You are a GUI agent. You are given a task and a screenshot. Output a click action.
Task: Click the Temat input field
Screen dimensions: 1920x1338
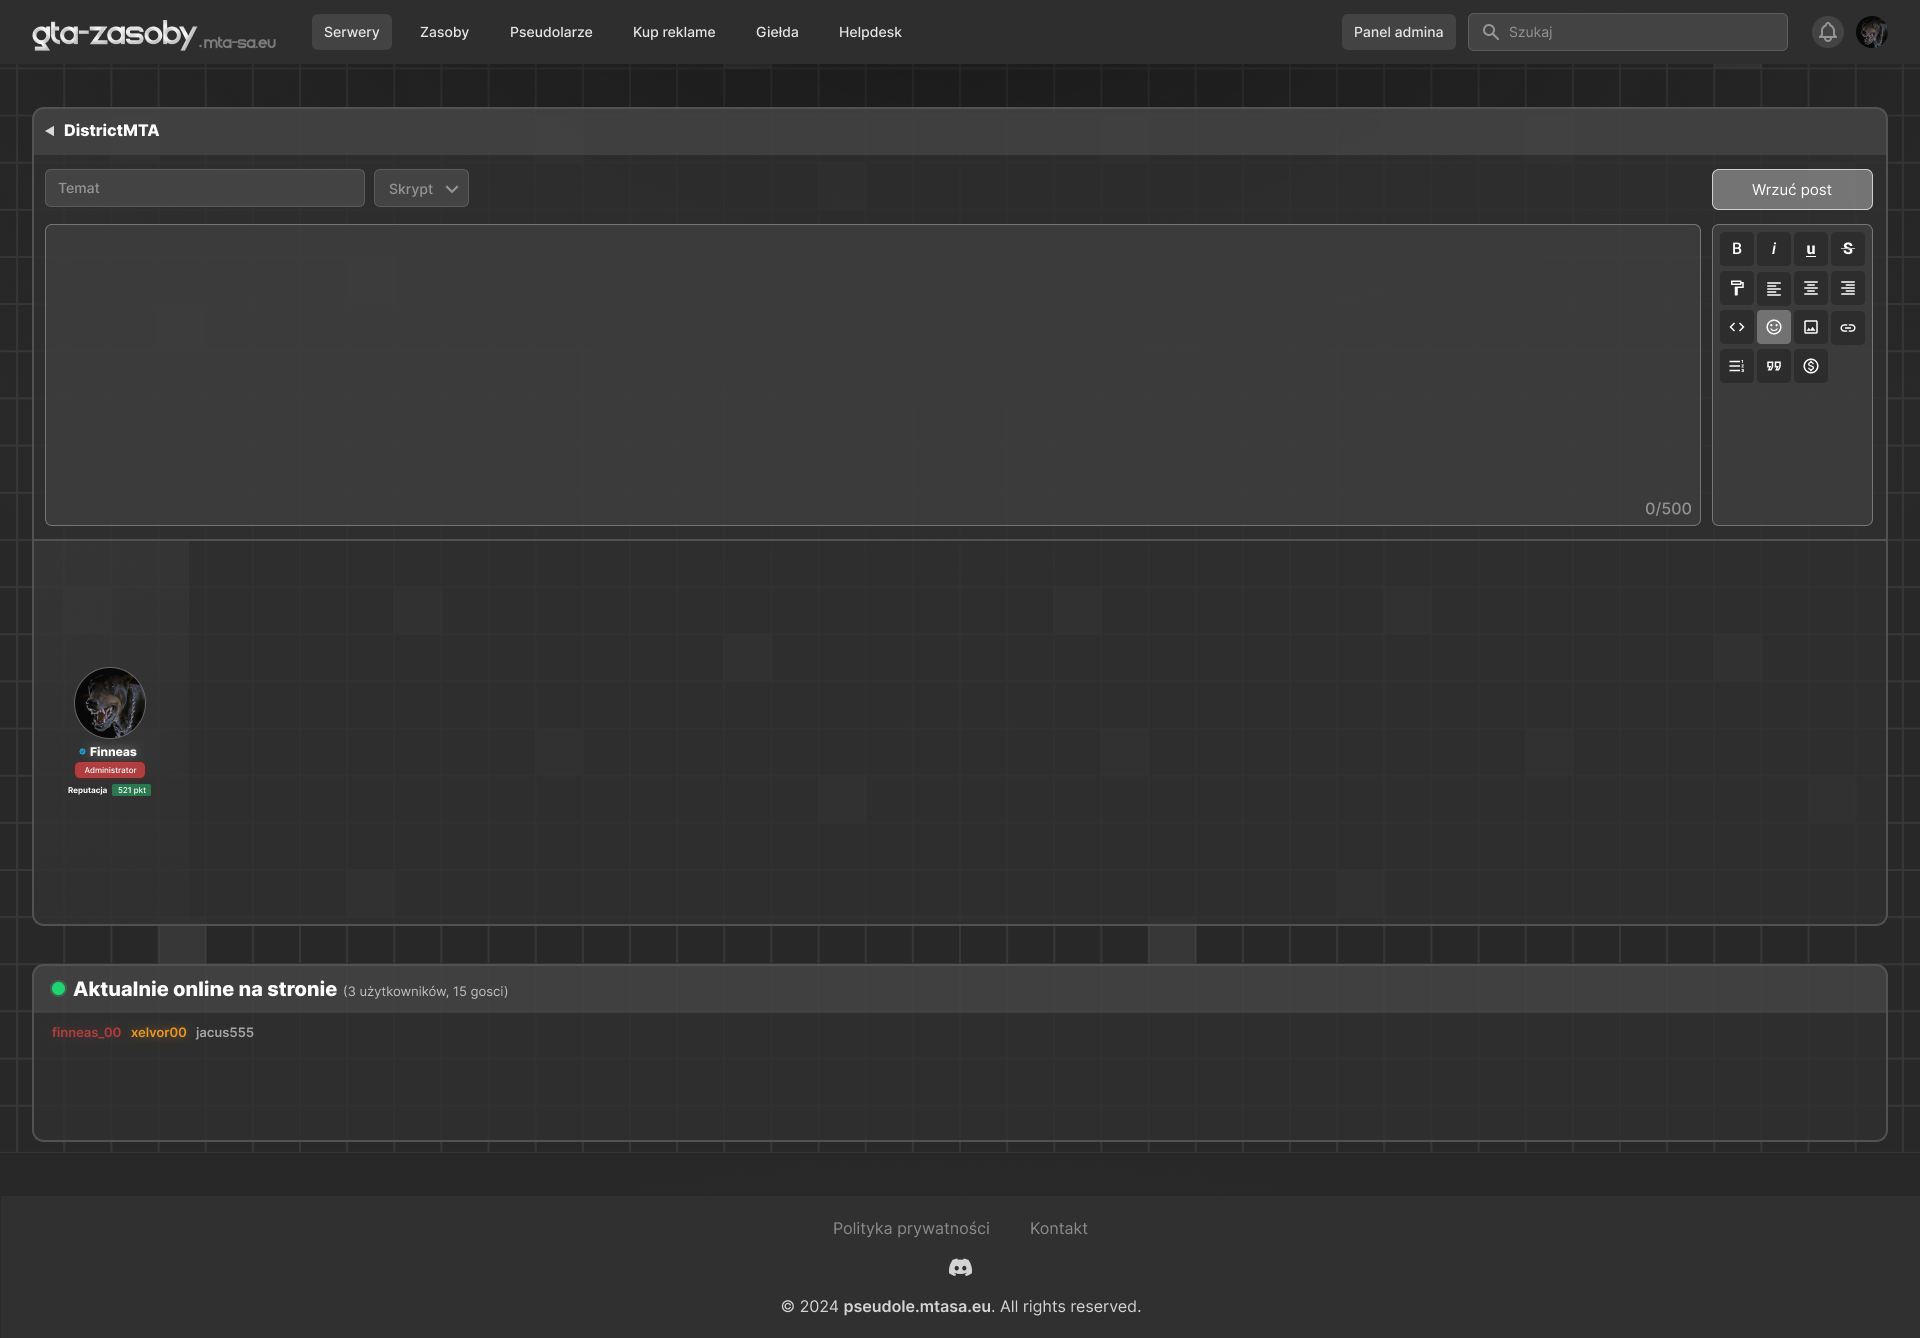pyautogui.click(x=204, y=188)
